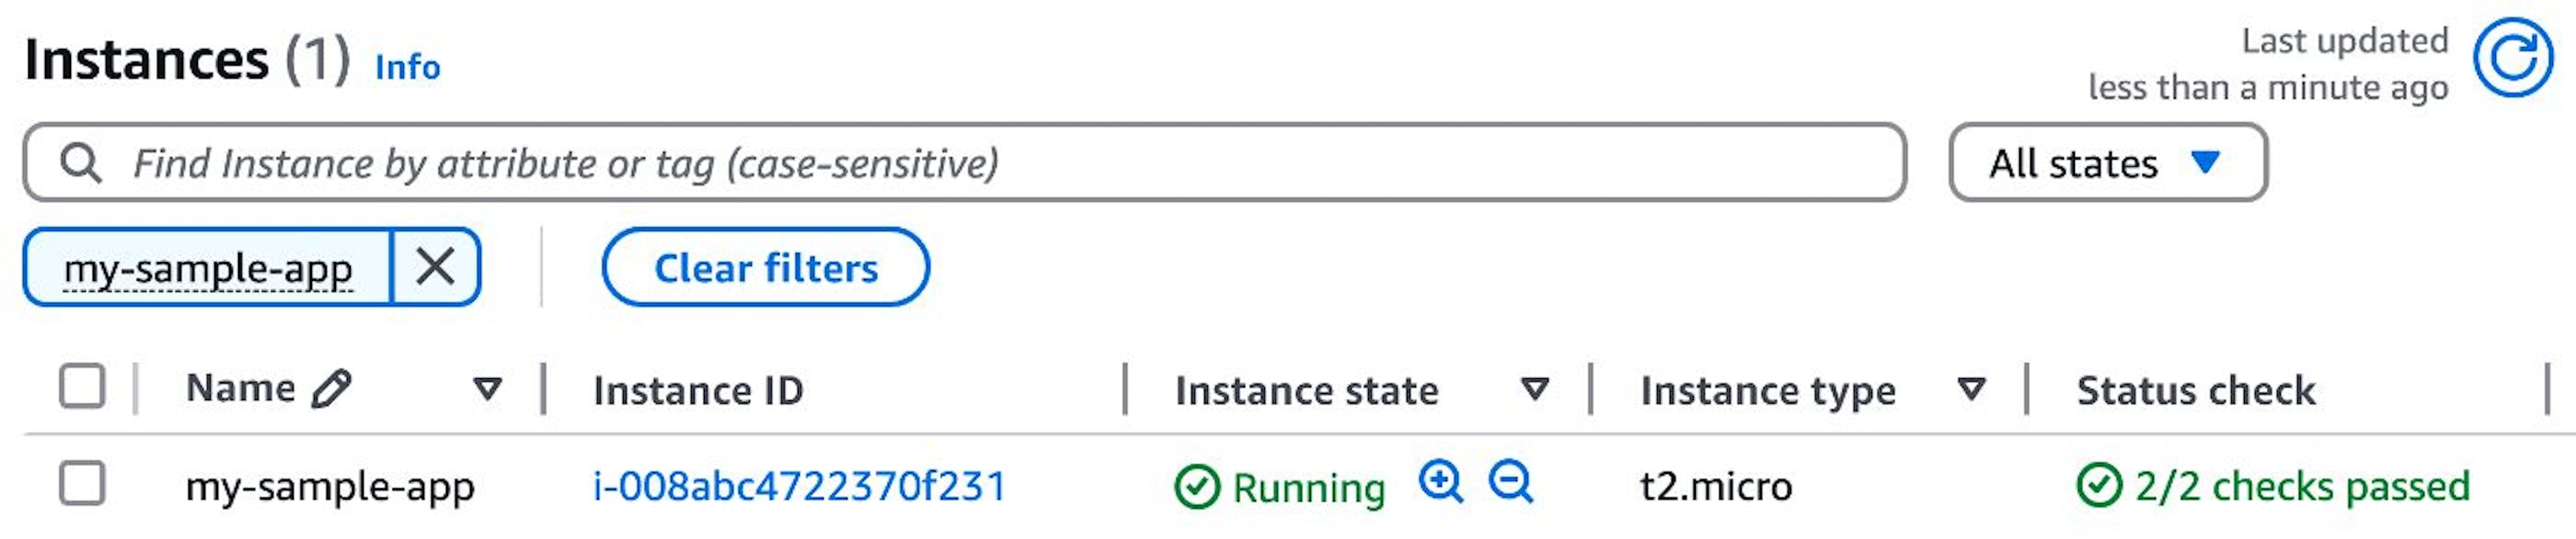Image resolution: width=2576 pixels, height=539 pixels.
Task: Click the zoom-in filter icon beside Running
Action: click(x=1441, y=483)
